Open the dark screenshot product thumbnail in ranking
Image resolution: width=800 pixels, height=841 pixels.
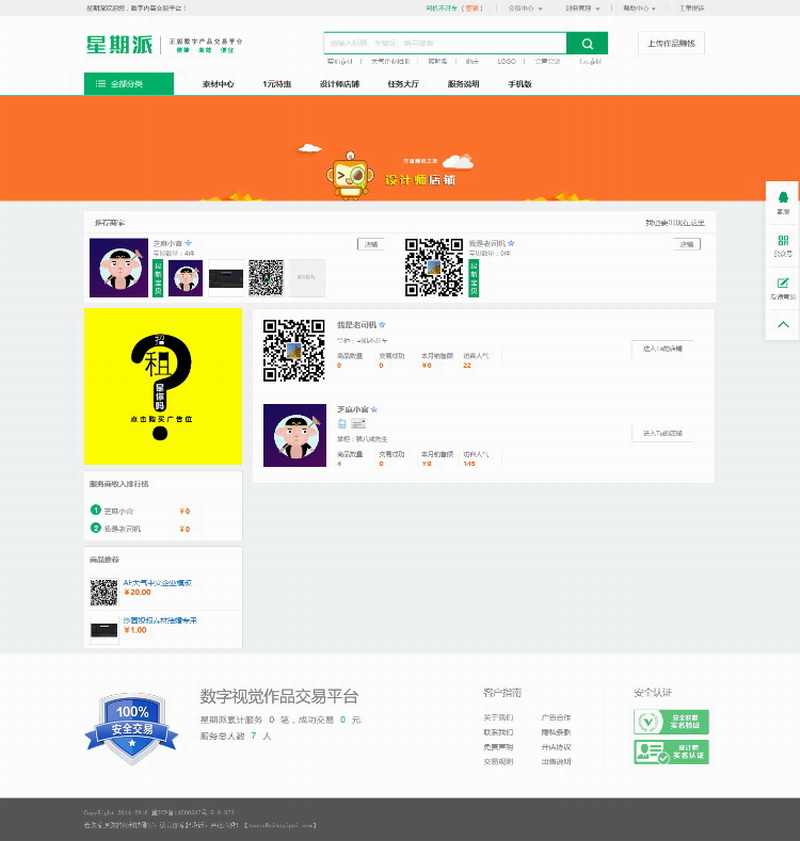click(226, 278)
